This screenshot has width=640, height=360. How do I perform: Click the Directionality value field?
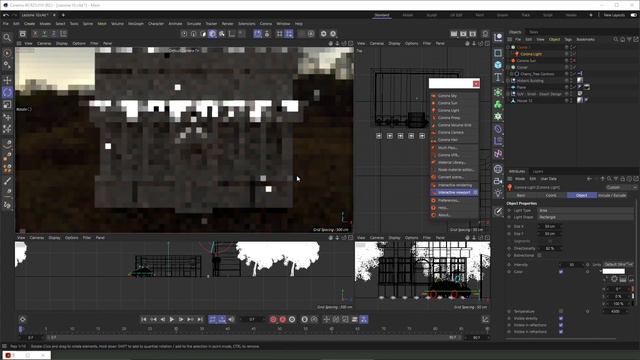pos(550,248)
